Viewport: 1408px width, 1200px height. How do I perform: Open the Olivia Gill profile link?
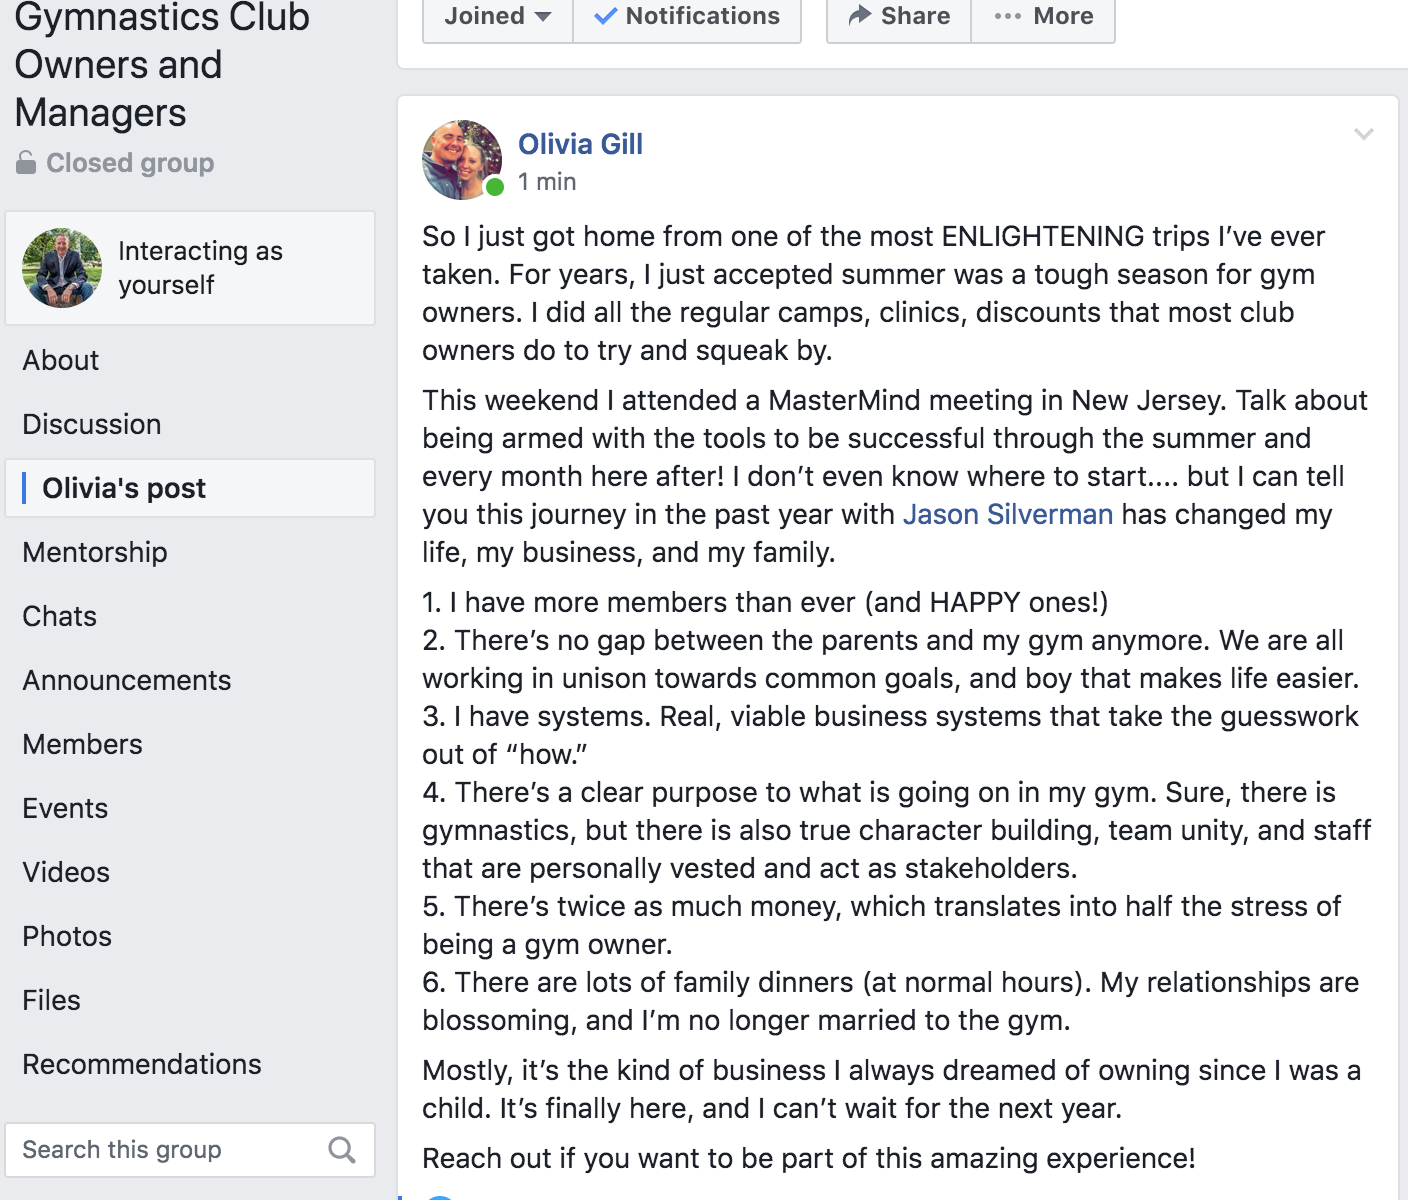tap(580, 144)
